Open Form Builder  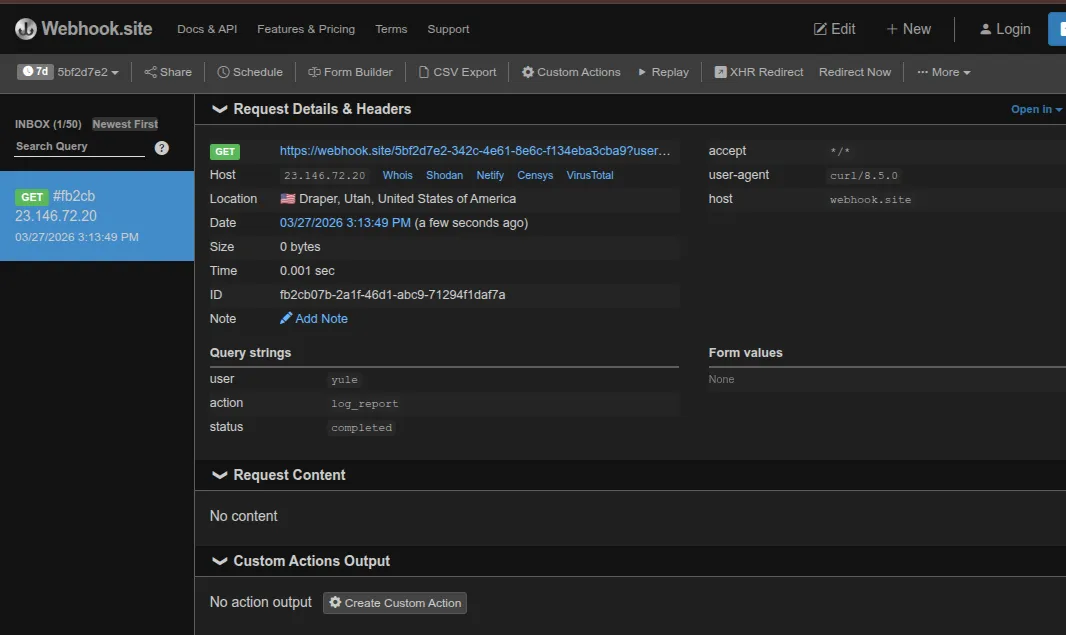pyautogui.click(x=350, y=72)
